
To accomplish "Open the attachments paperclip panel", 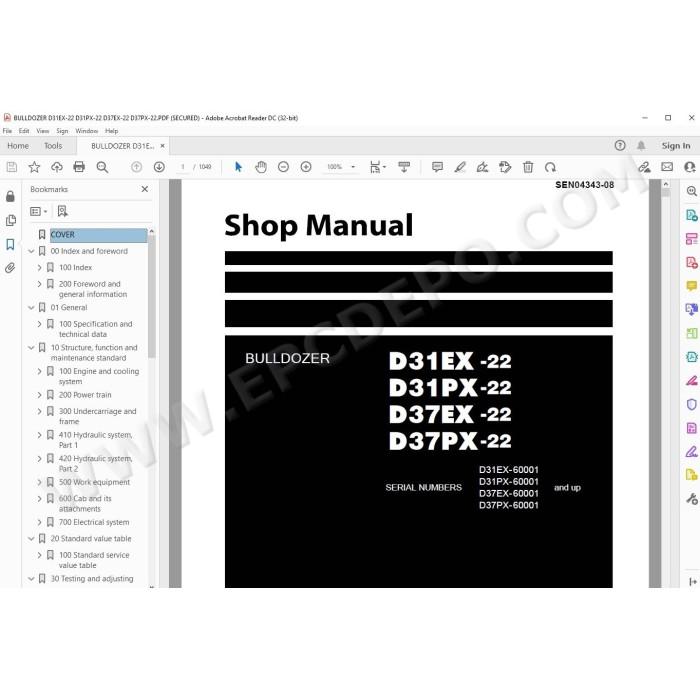I will (x=10, y=268).
